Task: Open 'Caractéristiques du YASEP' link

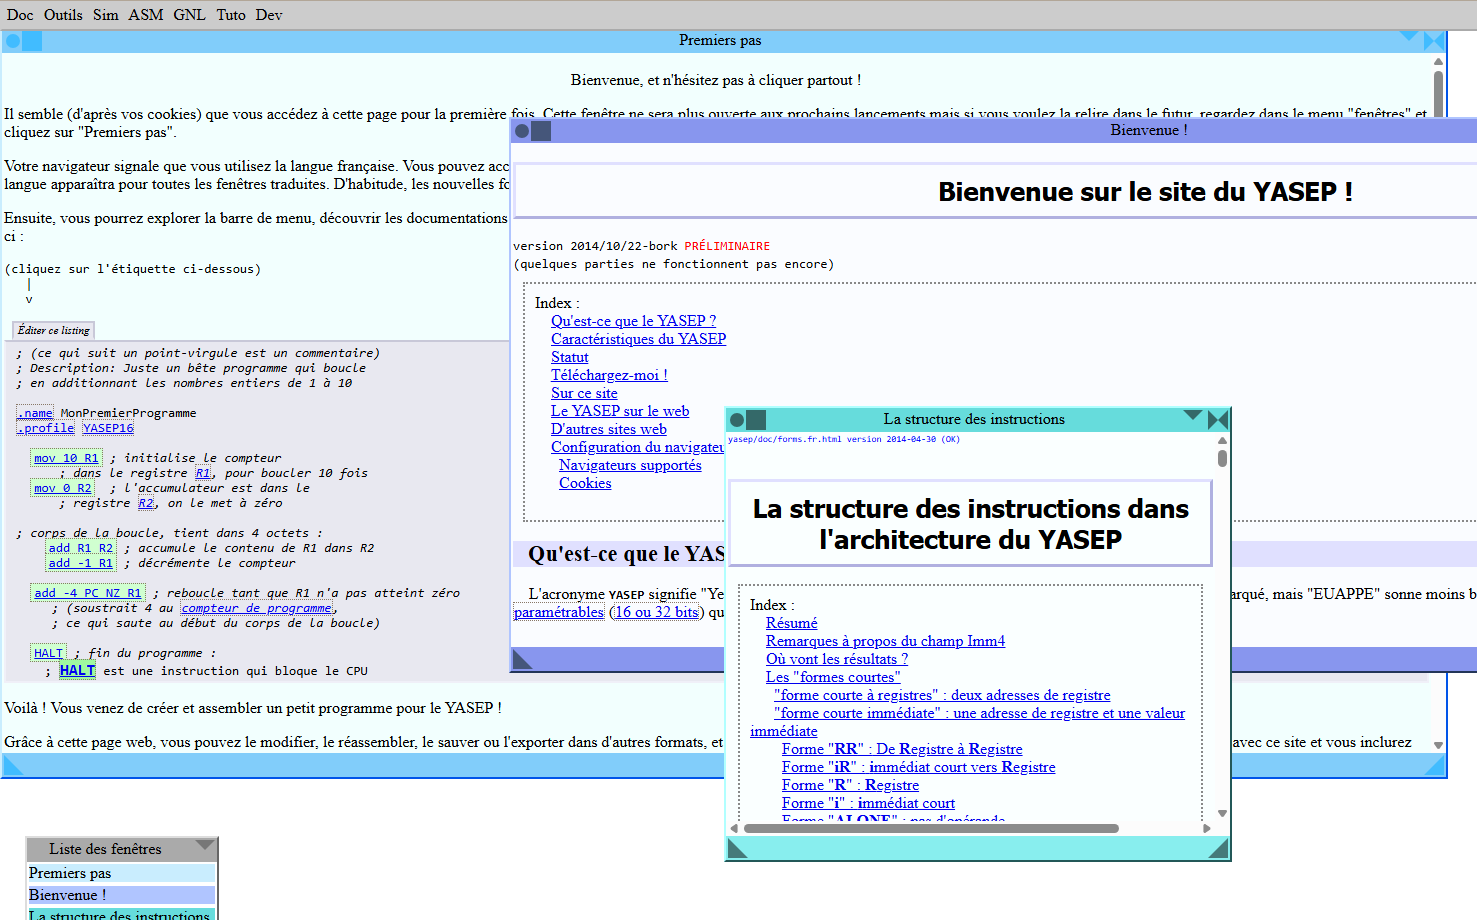Action: point(638,339)
